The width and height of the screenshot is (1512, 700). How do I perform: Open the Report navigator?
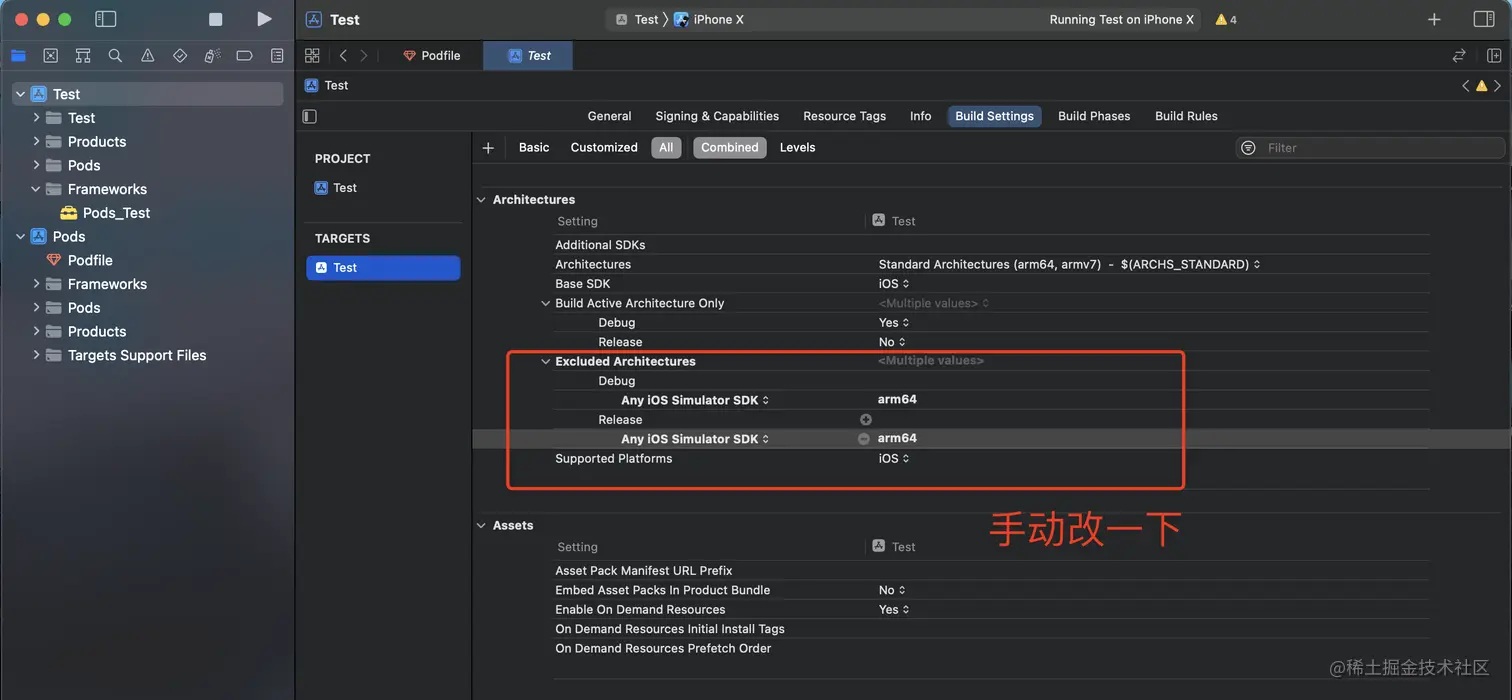277,56
